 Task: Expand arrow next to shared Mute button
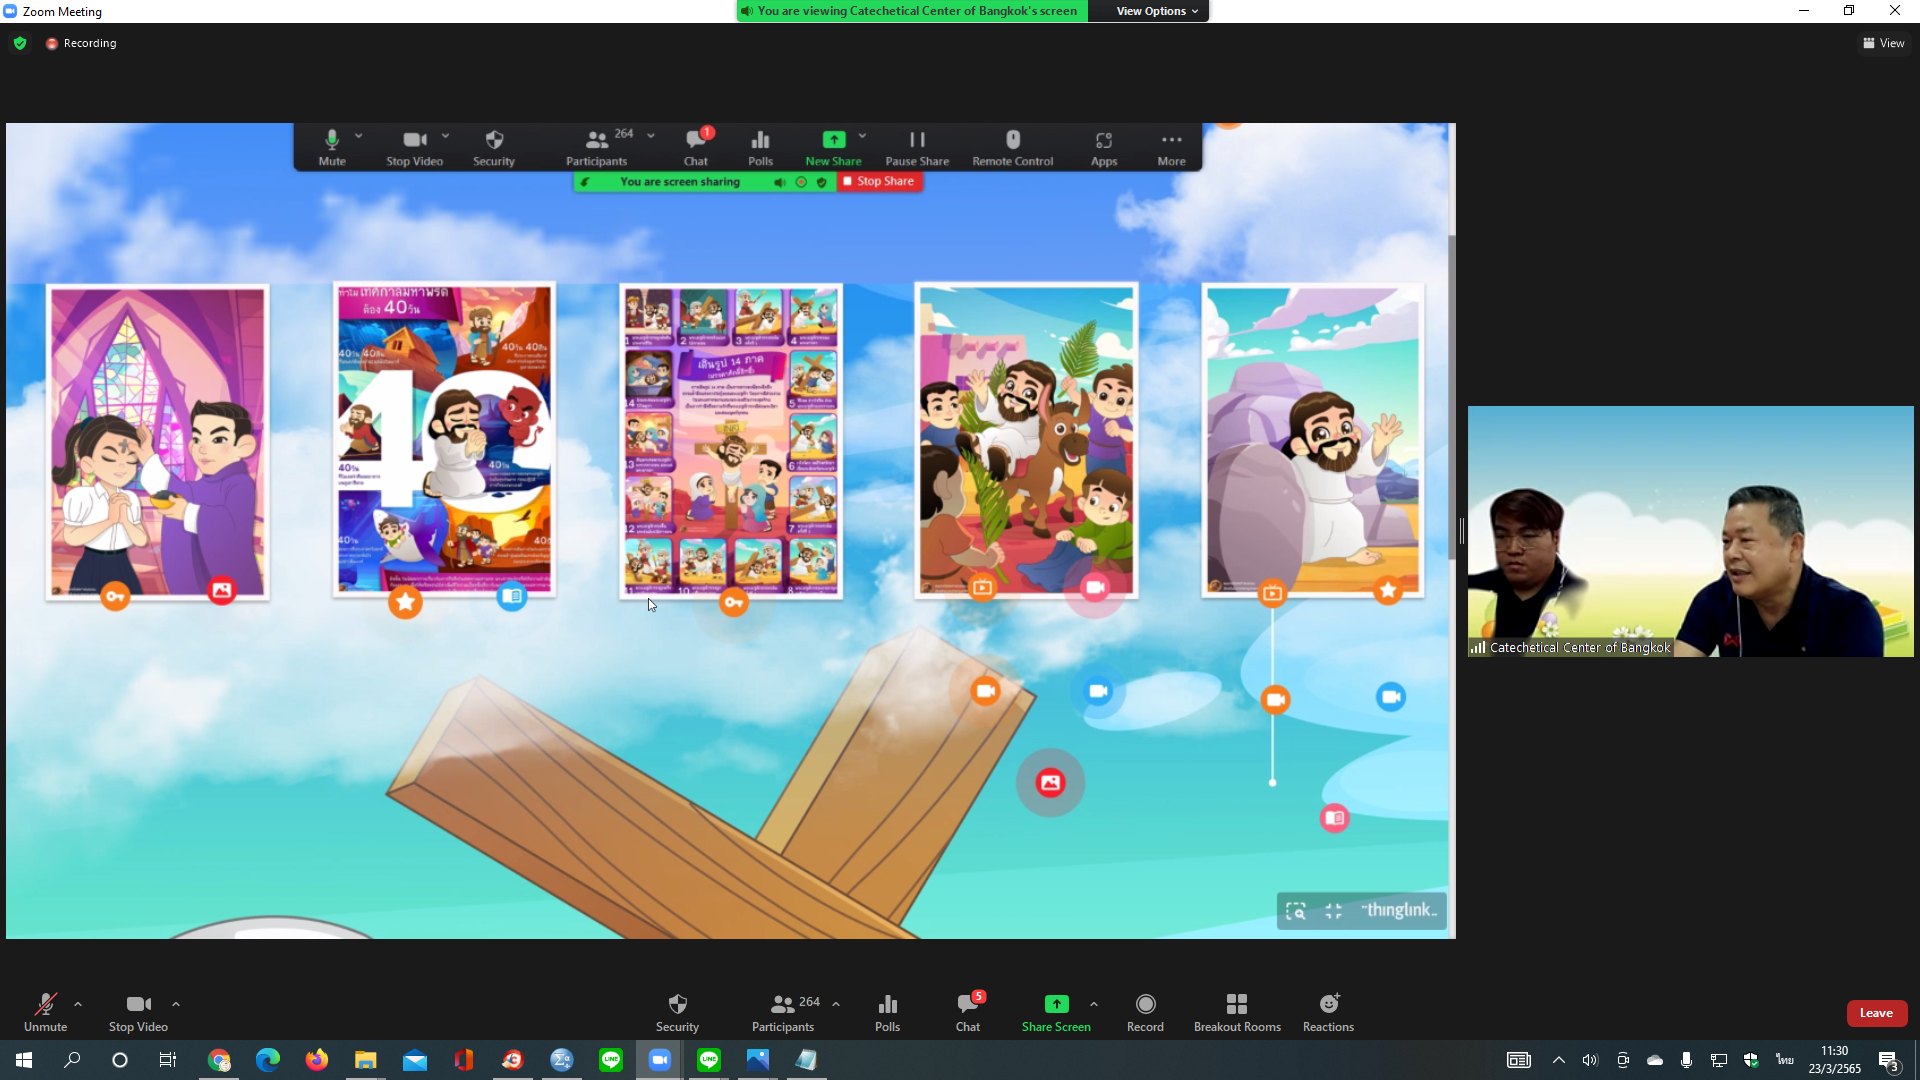click(x=359, y=135)
